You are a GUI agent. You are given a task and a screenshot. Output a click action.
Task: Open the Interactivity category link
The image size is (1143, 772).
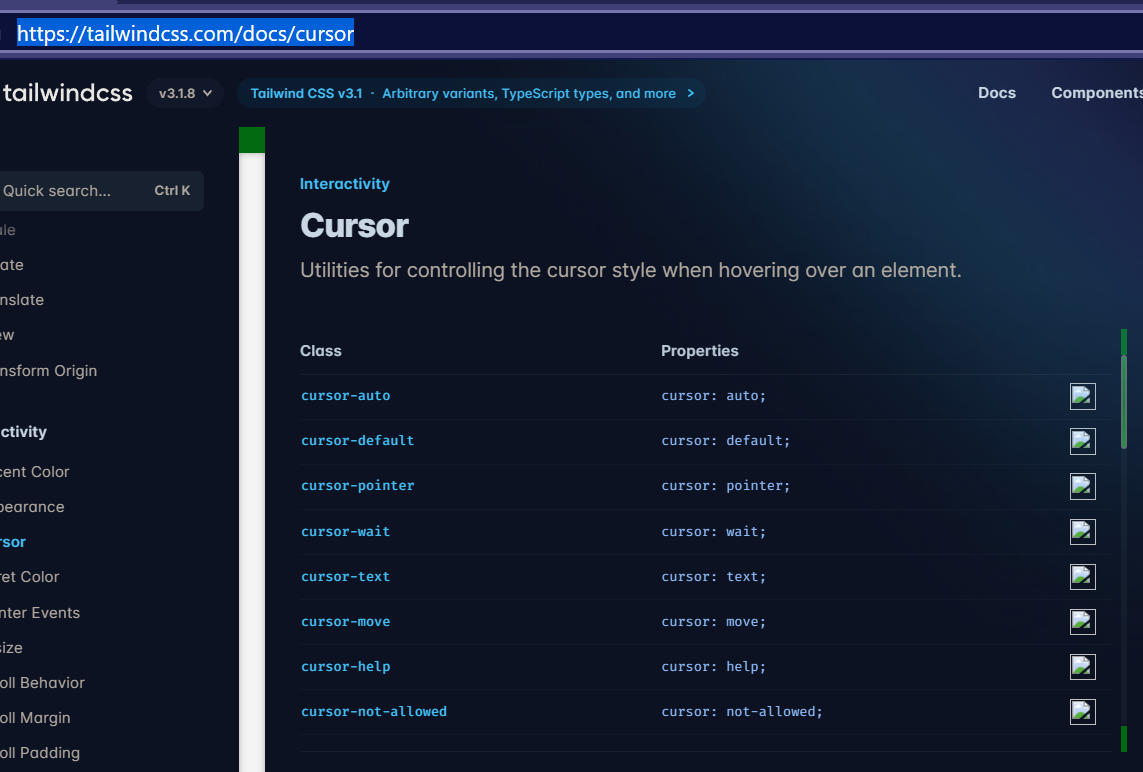tap(344, 183)
